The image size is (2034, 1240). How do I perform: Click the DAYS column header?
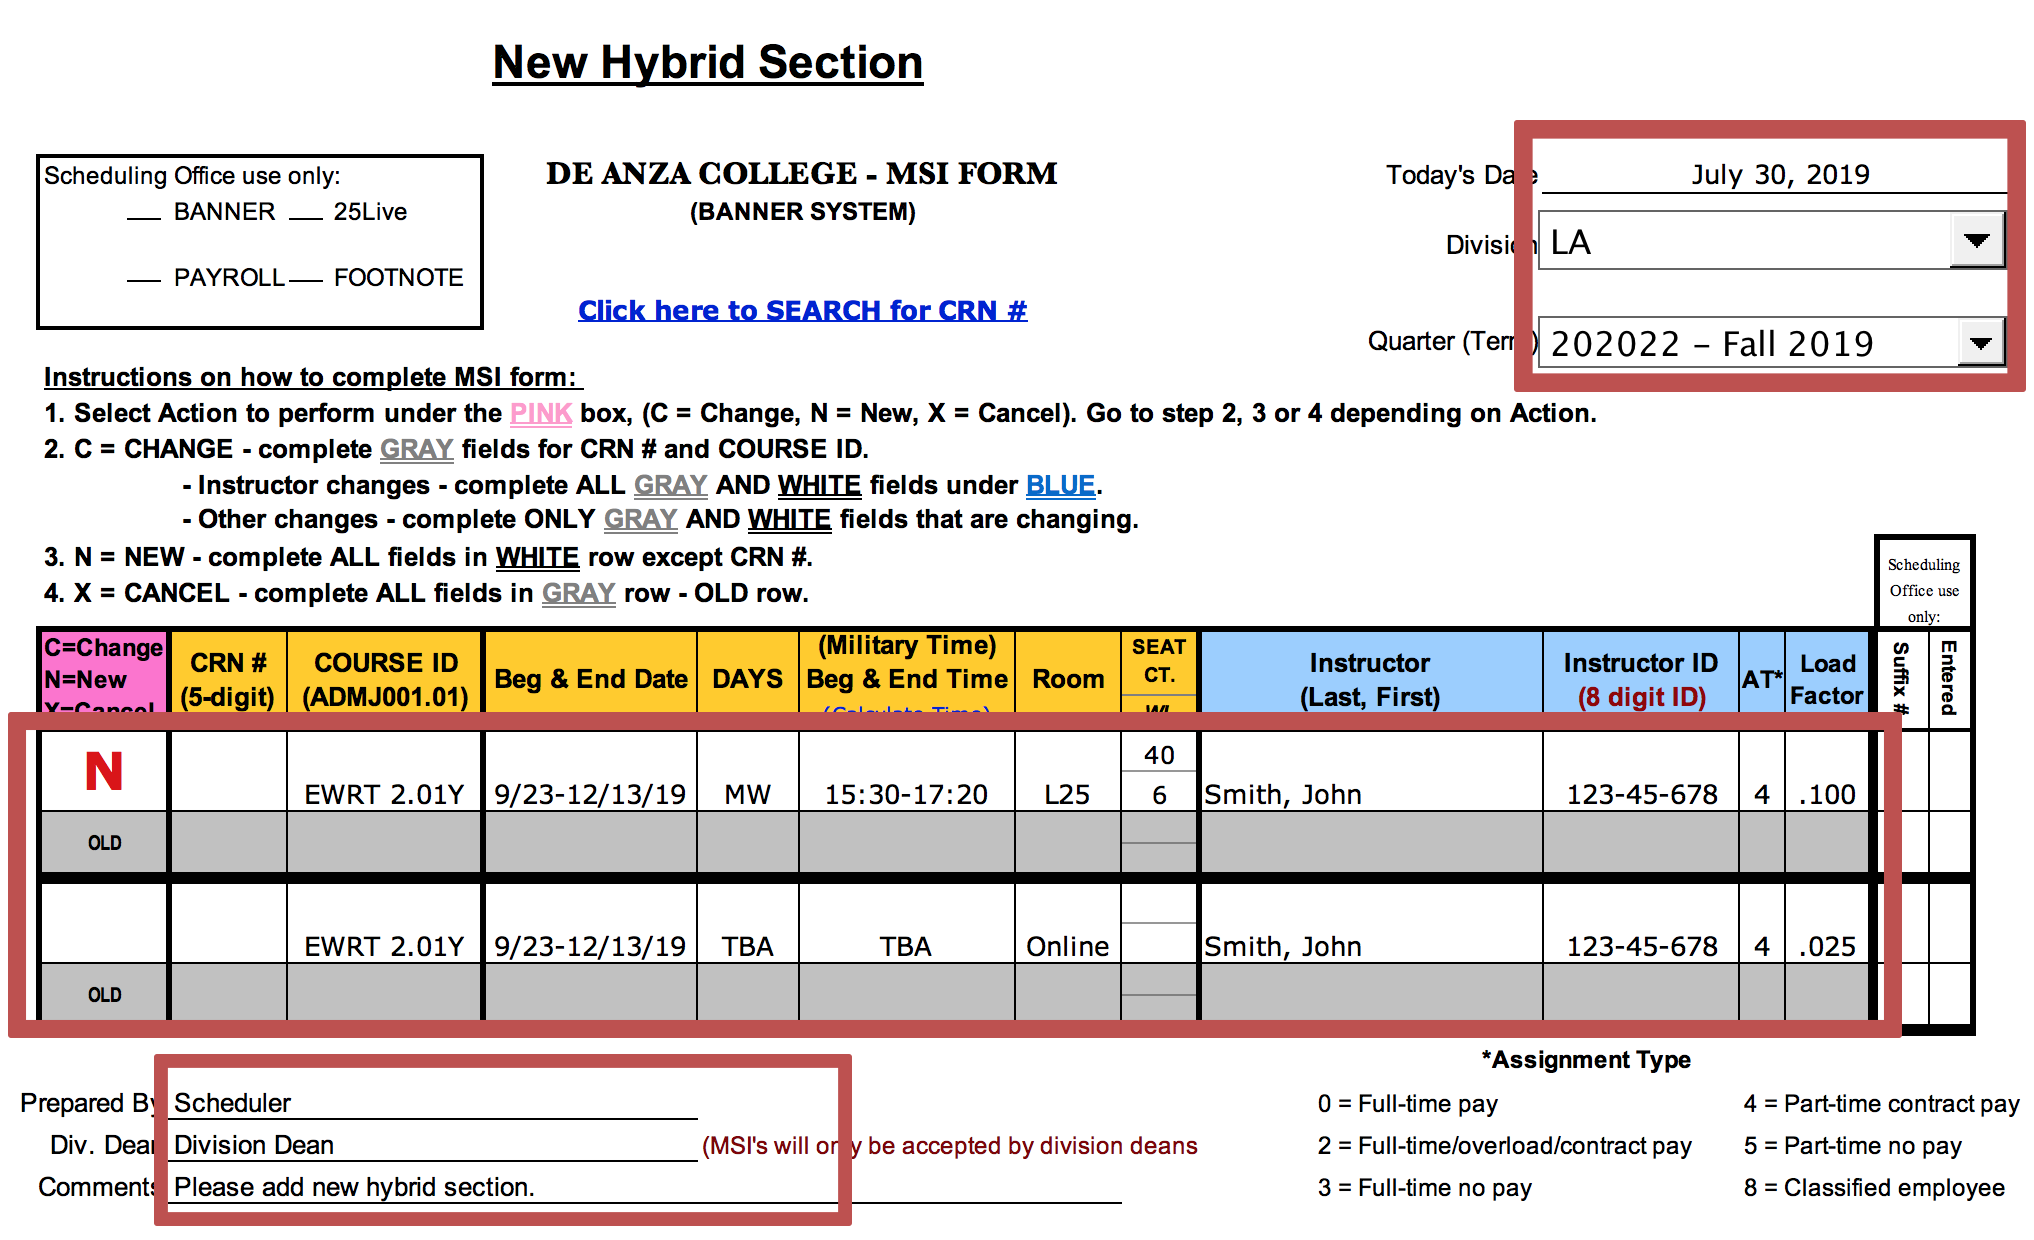click(x=747, y=678)
